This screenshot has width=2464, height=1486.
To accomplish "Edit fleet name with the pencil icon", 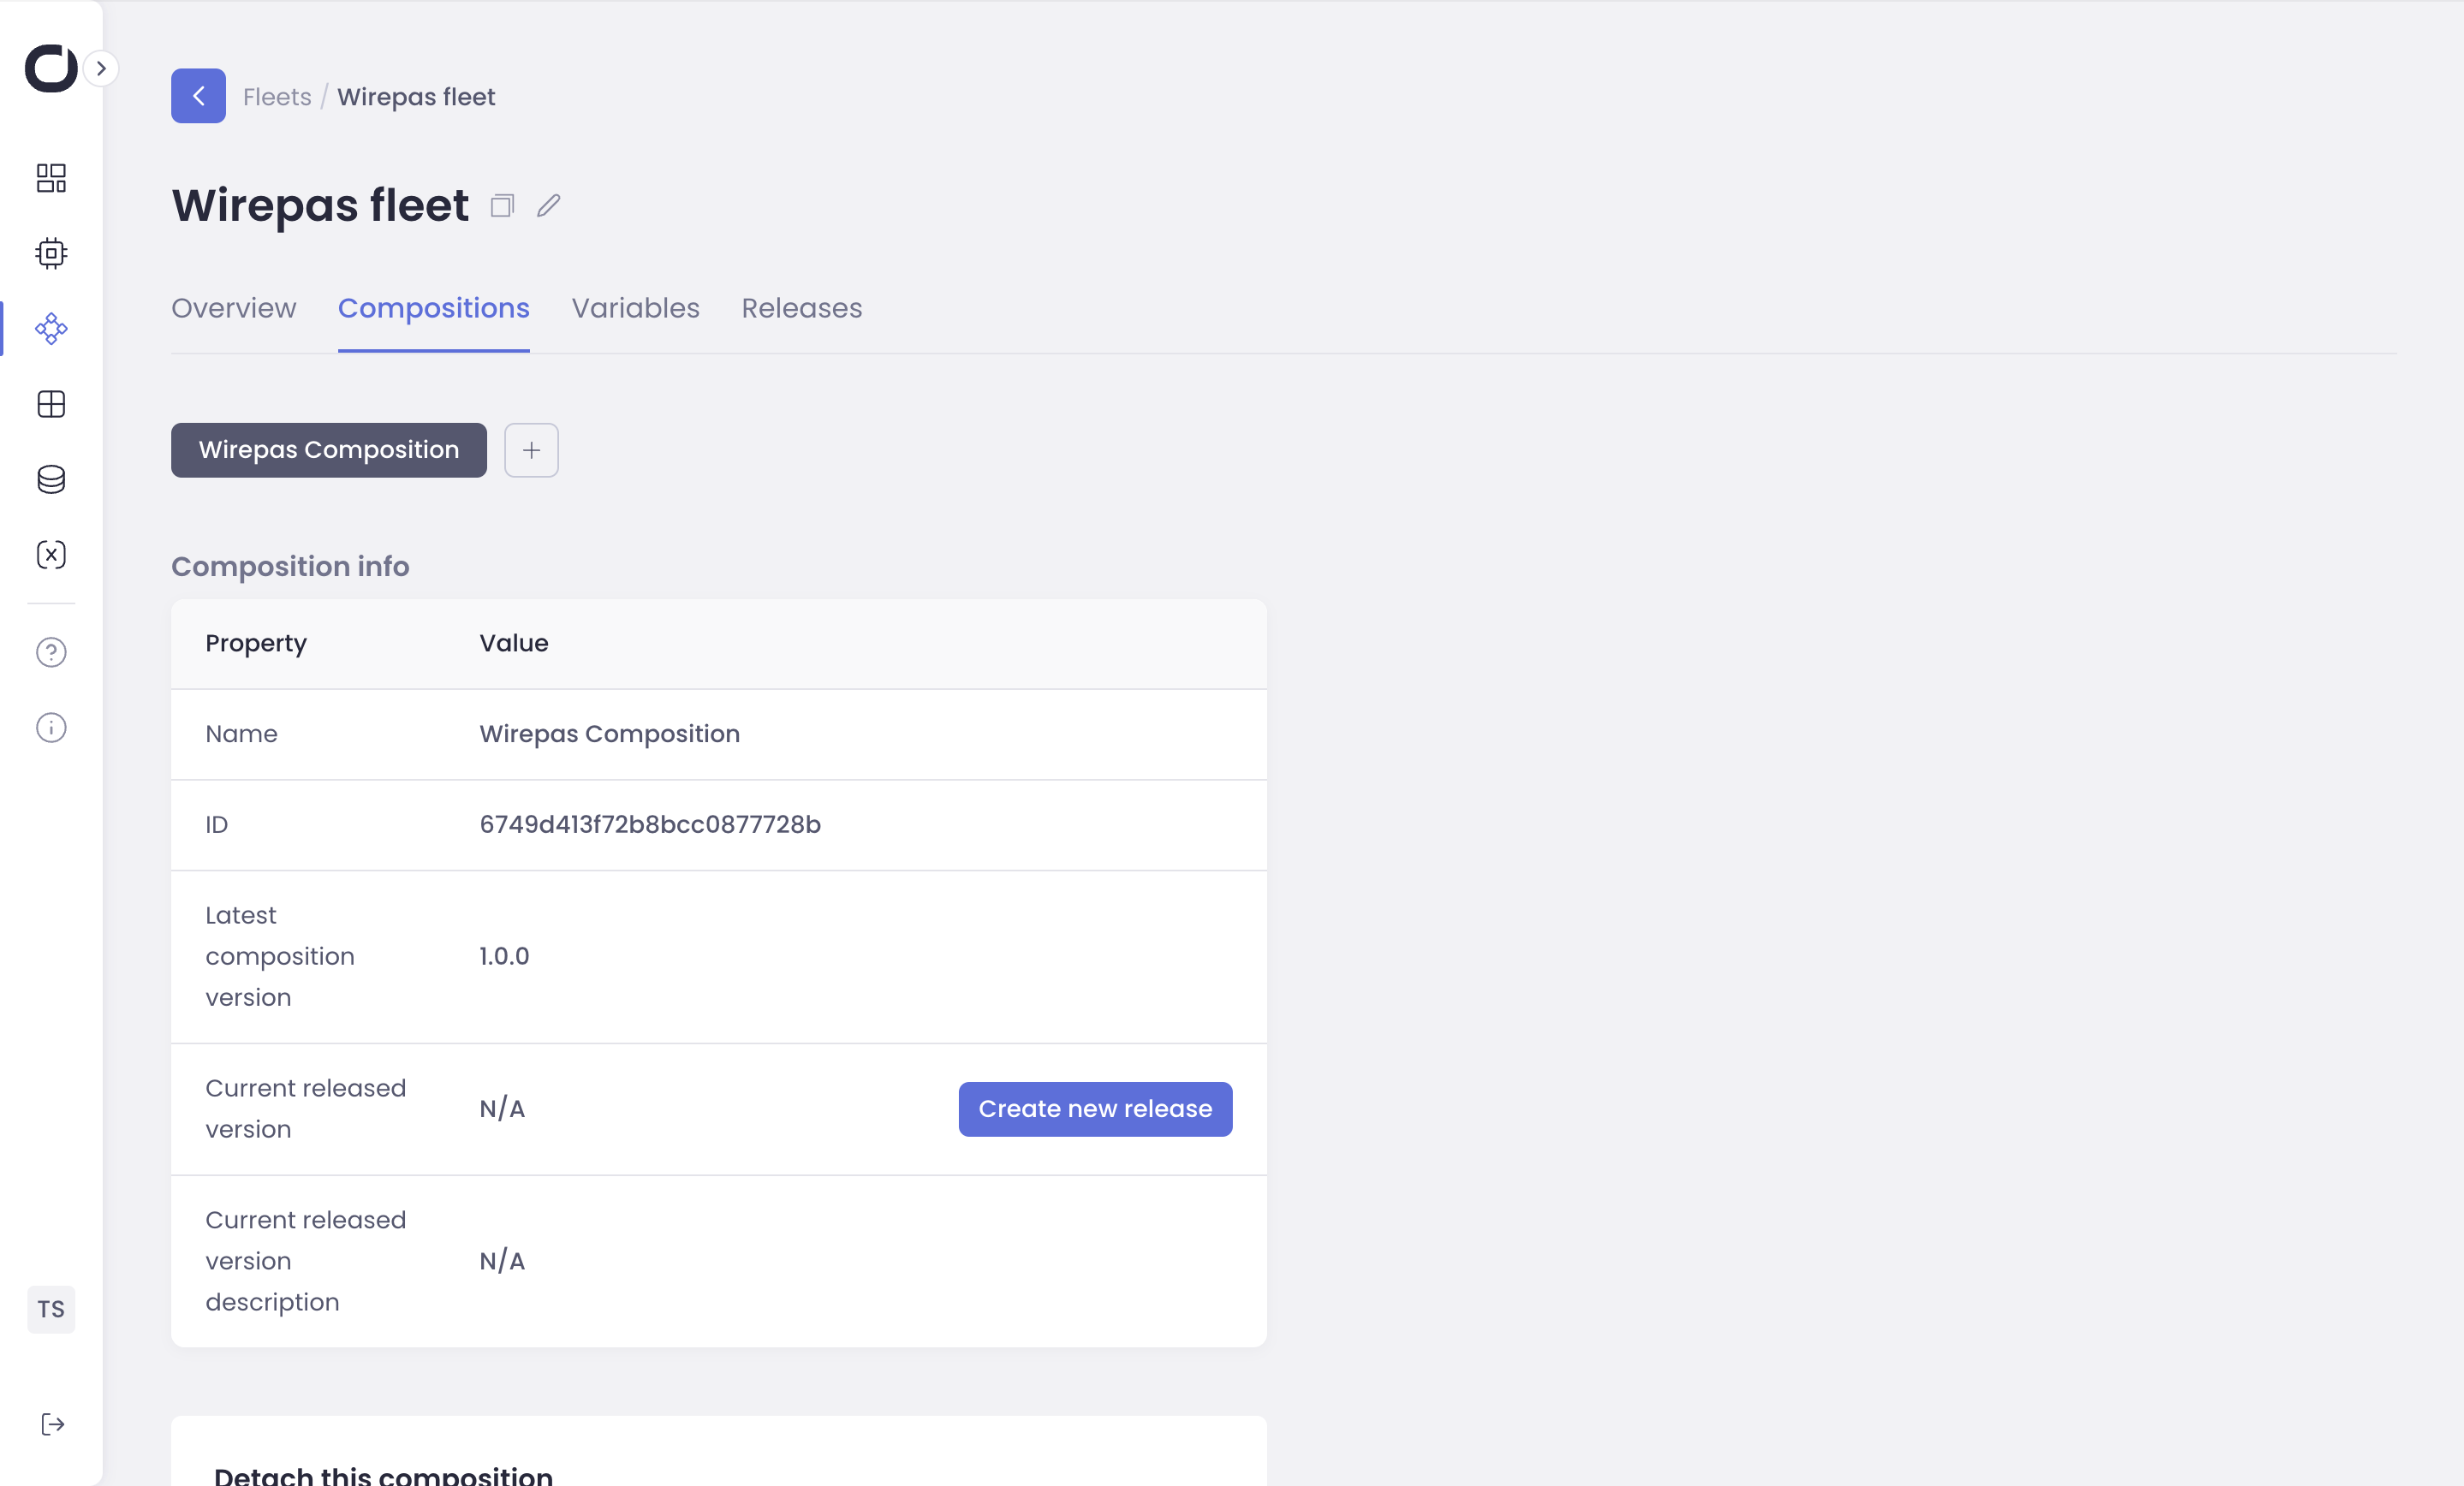I will 548,206.
